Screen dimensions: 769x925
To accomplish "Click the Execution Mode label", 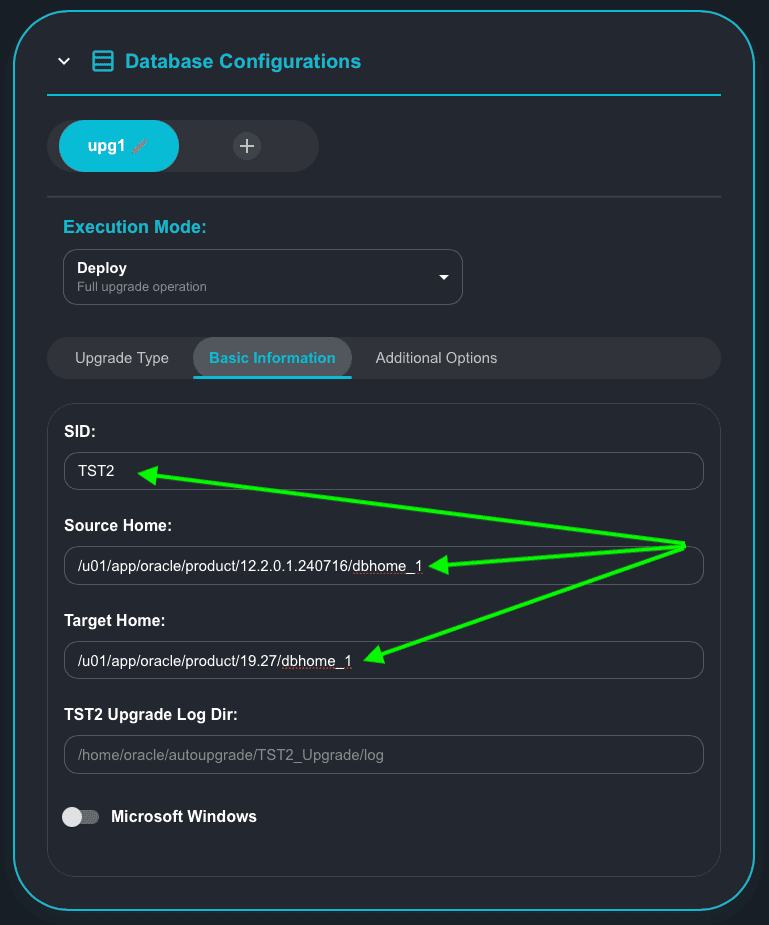I will point(135,227).
